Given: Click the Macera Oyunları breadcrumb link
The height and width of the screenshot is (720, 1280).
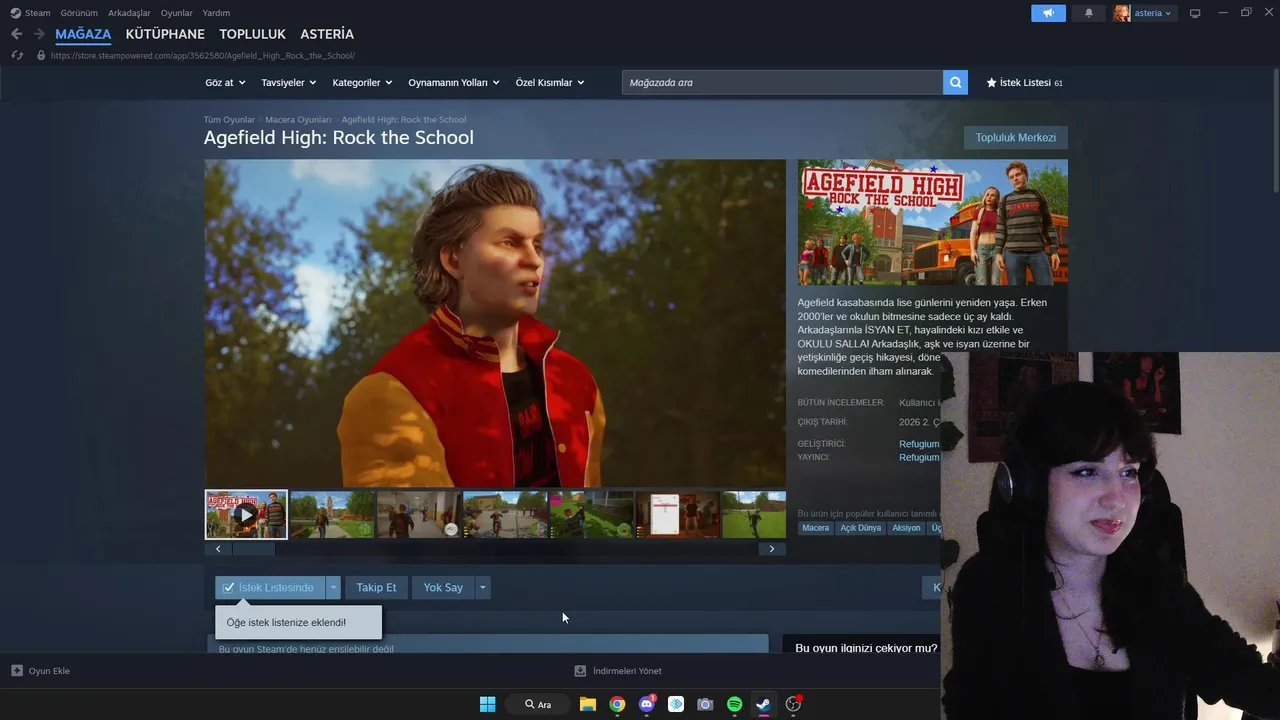Looking at the screenshot, I should 298,120.
